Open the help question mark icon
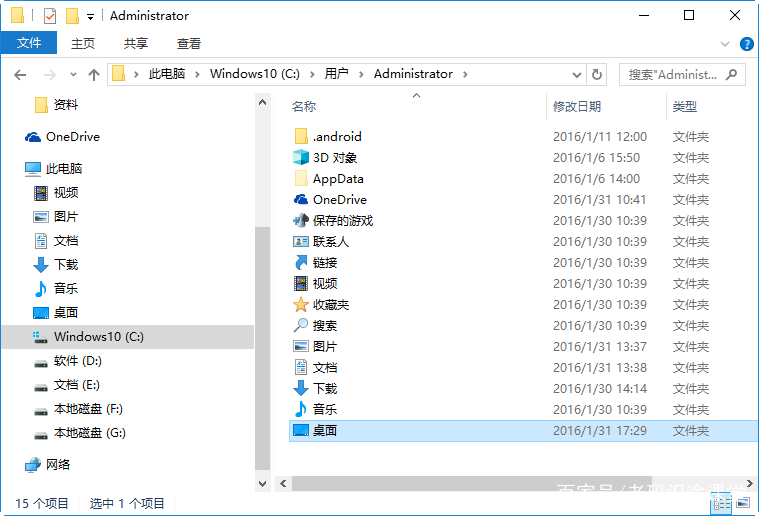The width and height of the screenshot is (759, 516). click(x=746, y=44)
